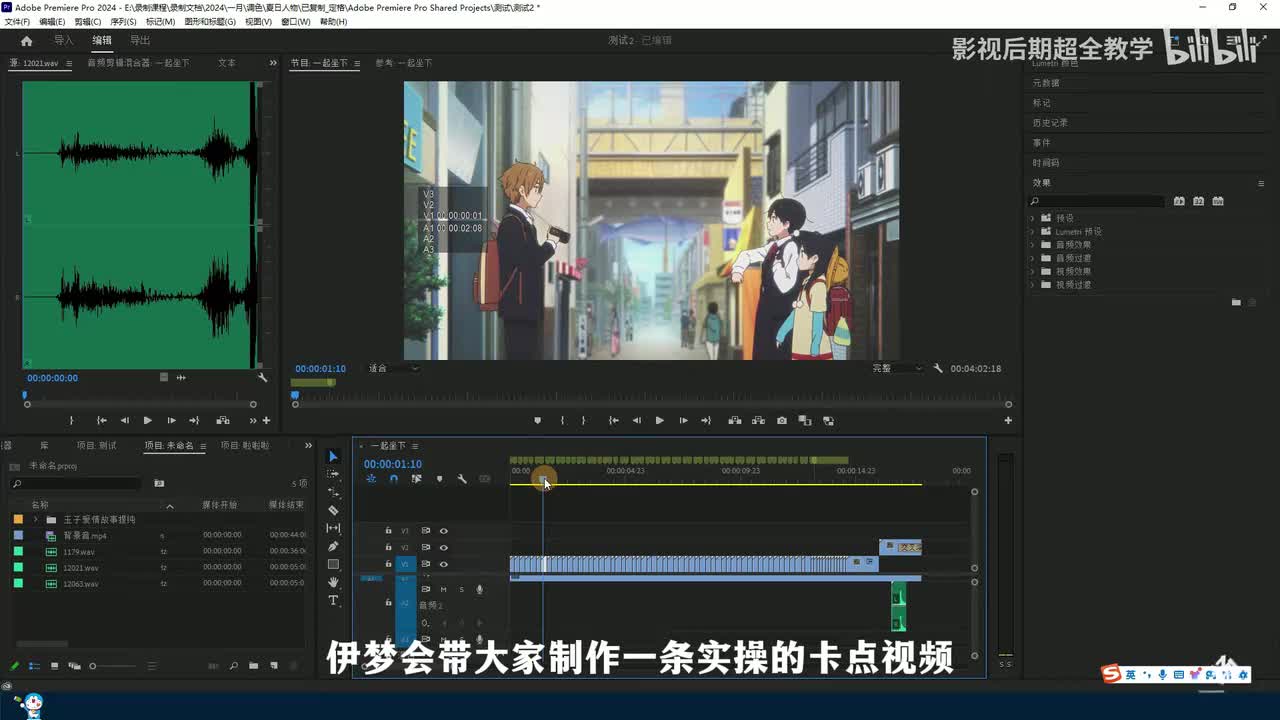
Task: Expand the 视频效果 folder
Action: click(1033, 271)
